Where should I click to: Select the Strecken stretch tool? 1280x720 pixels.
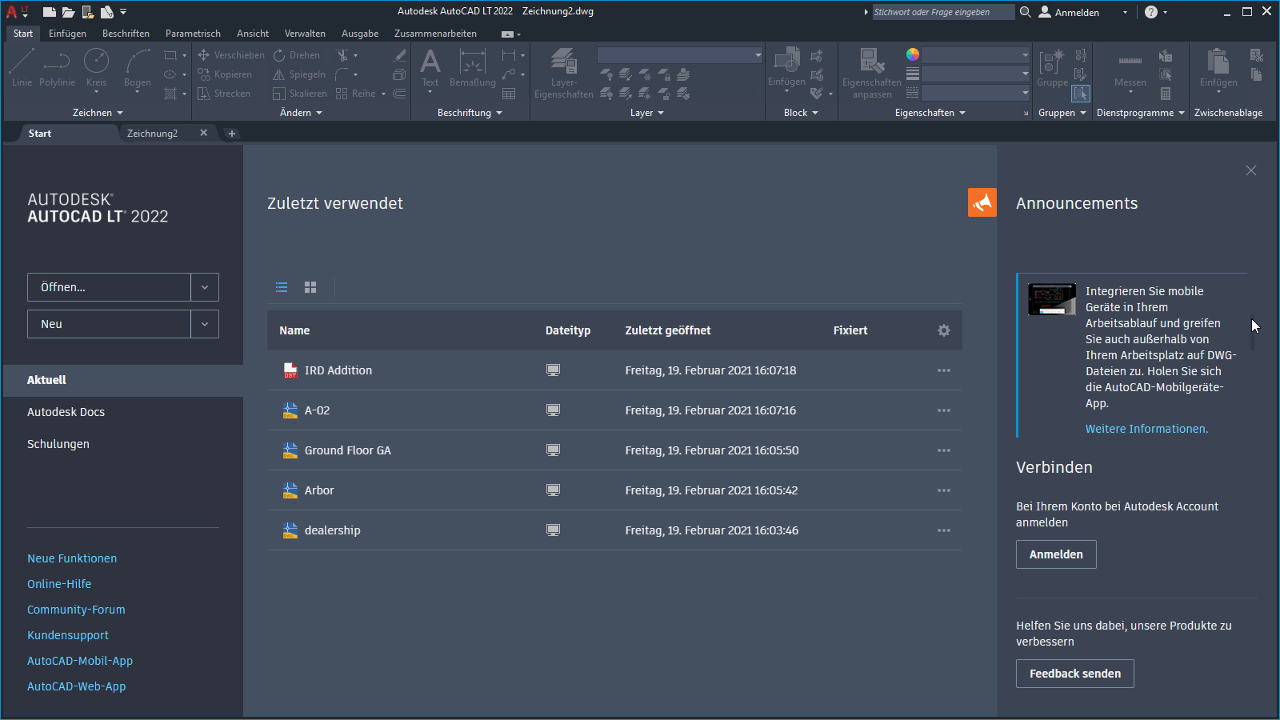[x=224, y=94]
